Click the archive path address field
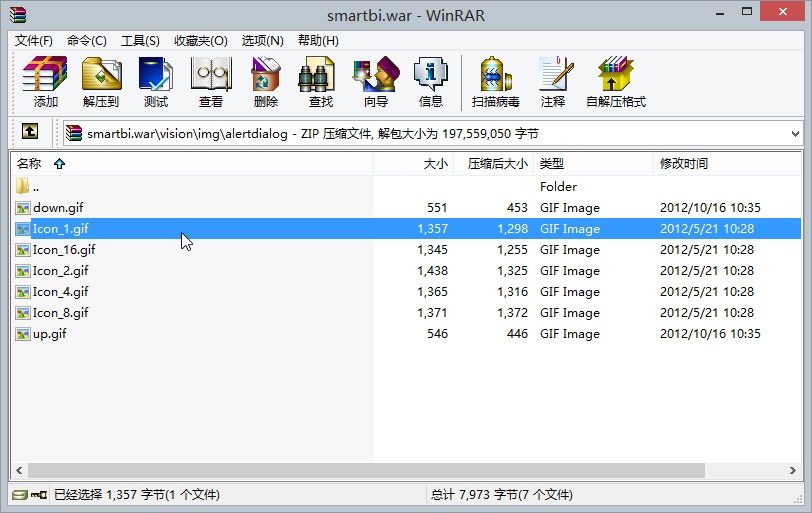Screen dimensions: 812x513 (433, 134)
